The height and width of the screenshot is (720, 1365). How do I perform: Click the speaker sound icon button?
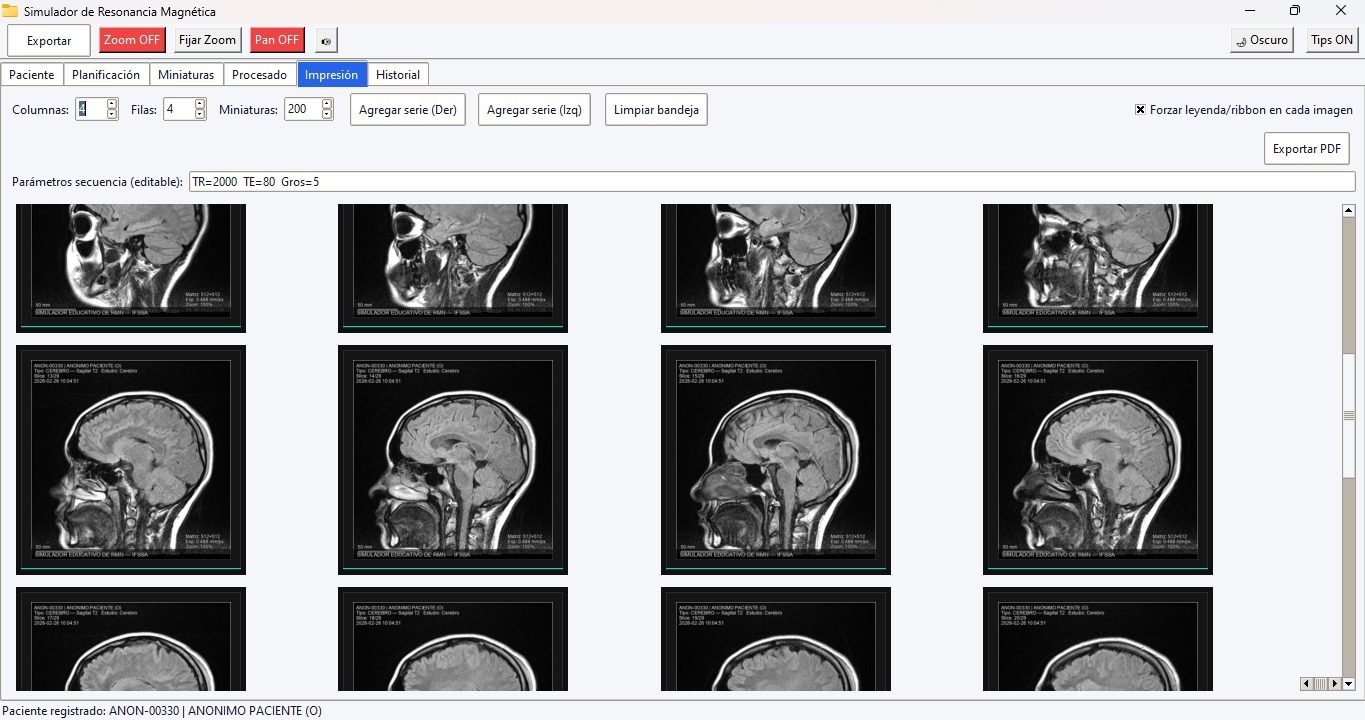pyautogui.click(x=326, y=40)
